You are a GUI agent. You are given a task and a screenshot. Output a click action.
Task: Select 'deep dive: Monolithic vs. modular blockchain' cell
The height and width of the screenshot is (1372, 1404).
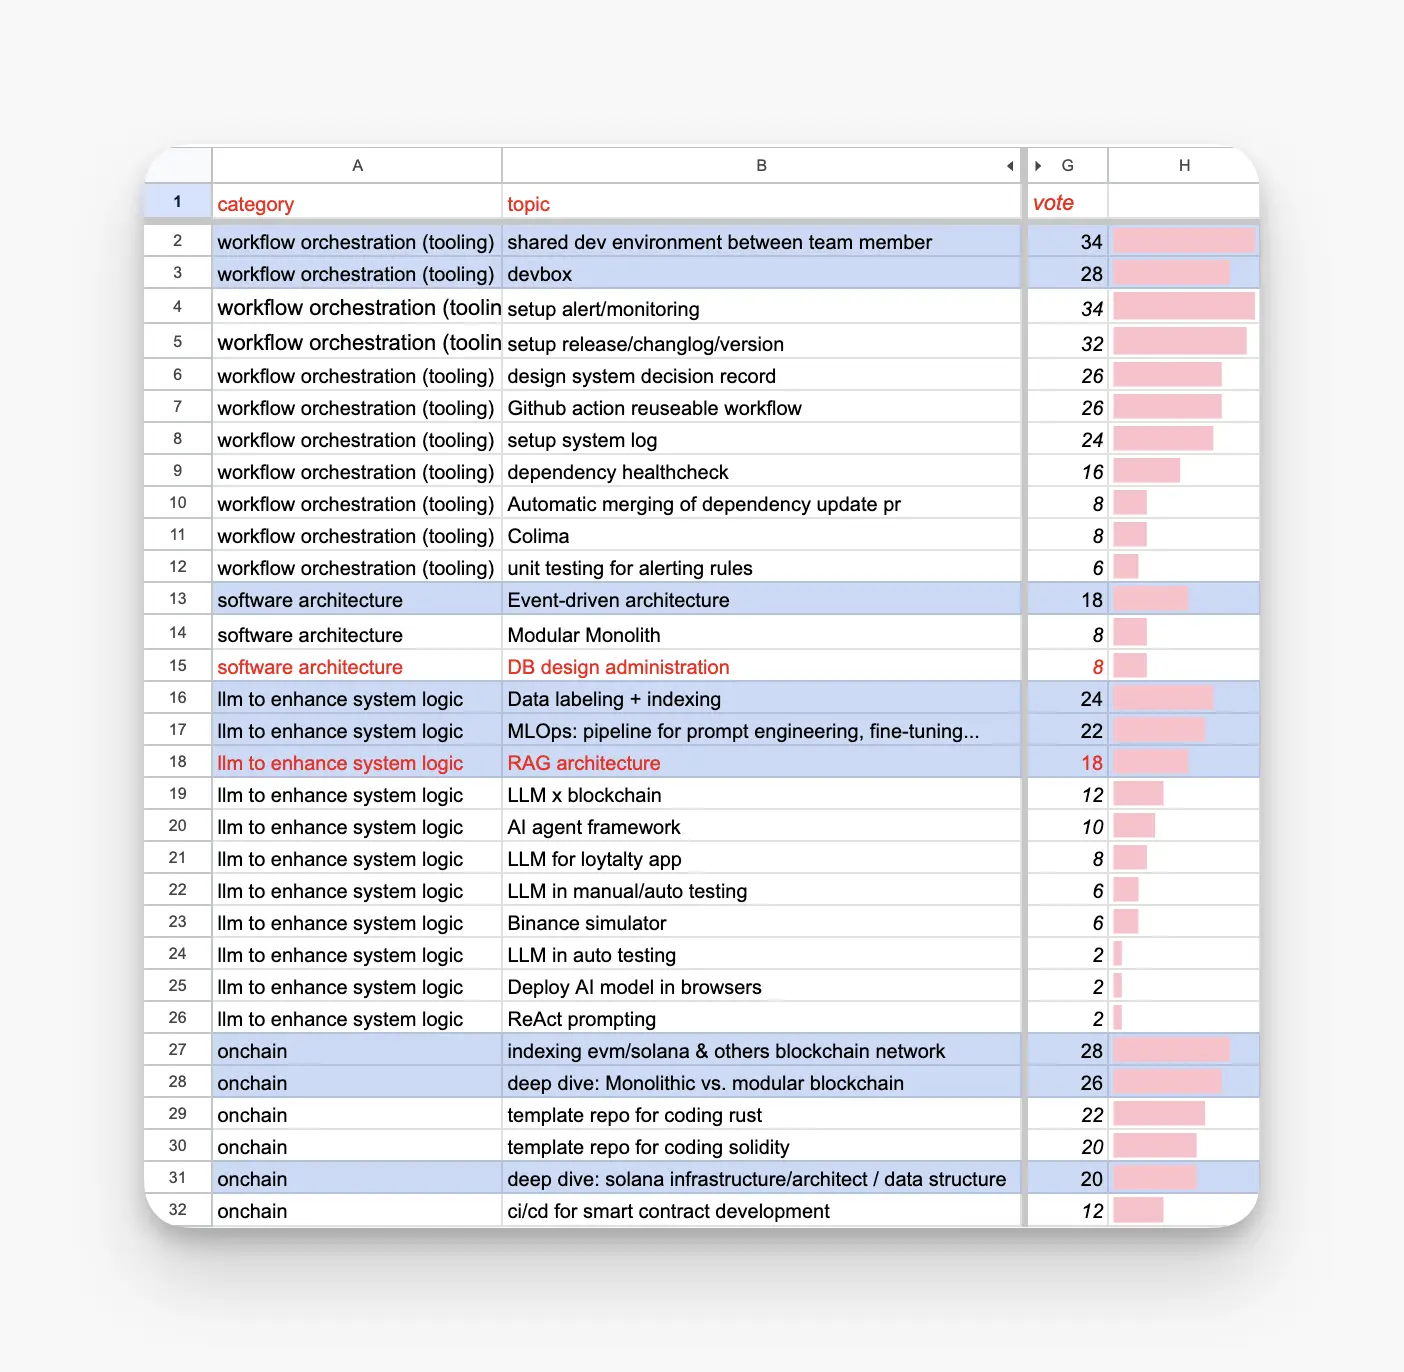click(761, 1082)
